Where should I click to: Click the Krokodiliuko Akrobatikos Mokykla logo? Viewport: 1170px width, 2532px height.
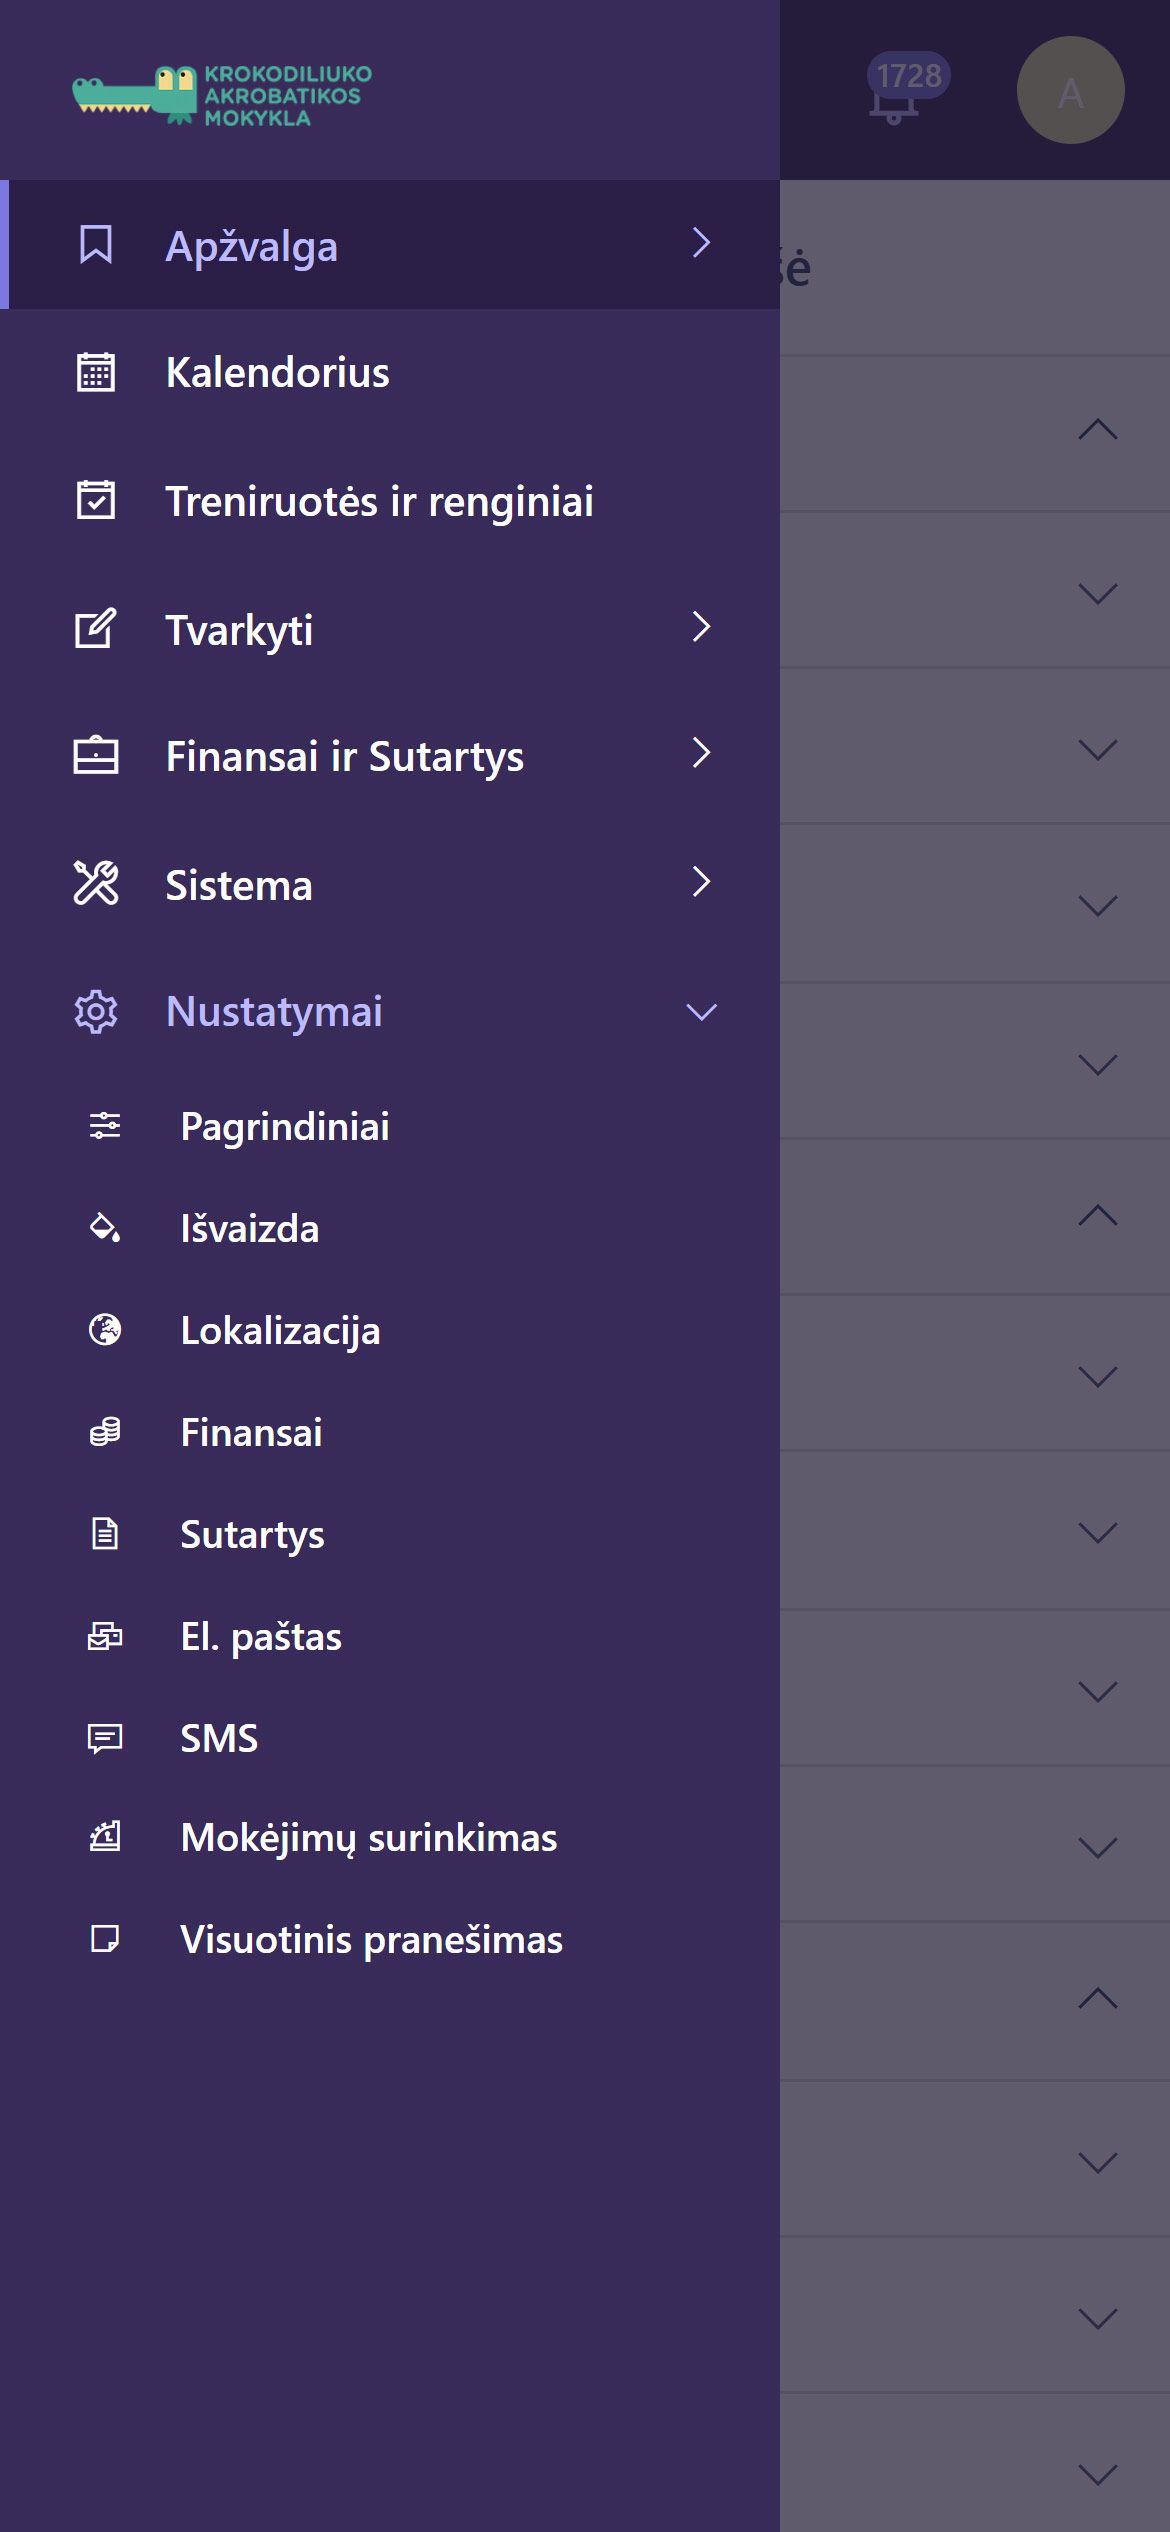[222, 96]
